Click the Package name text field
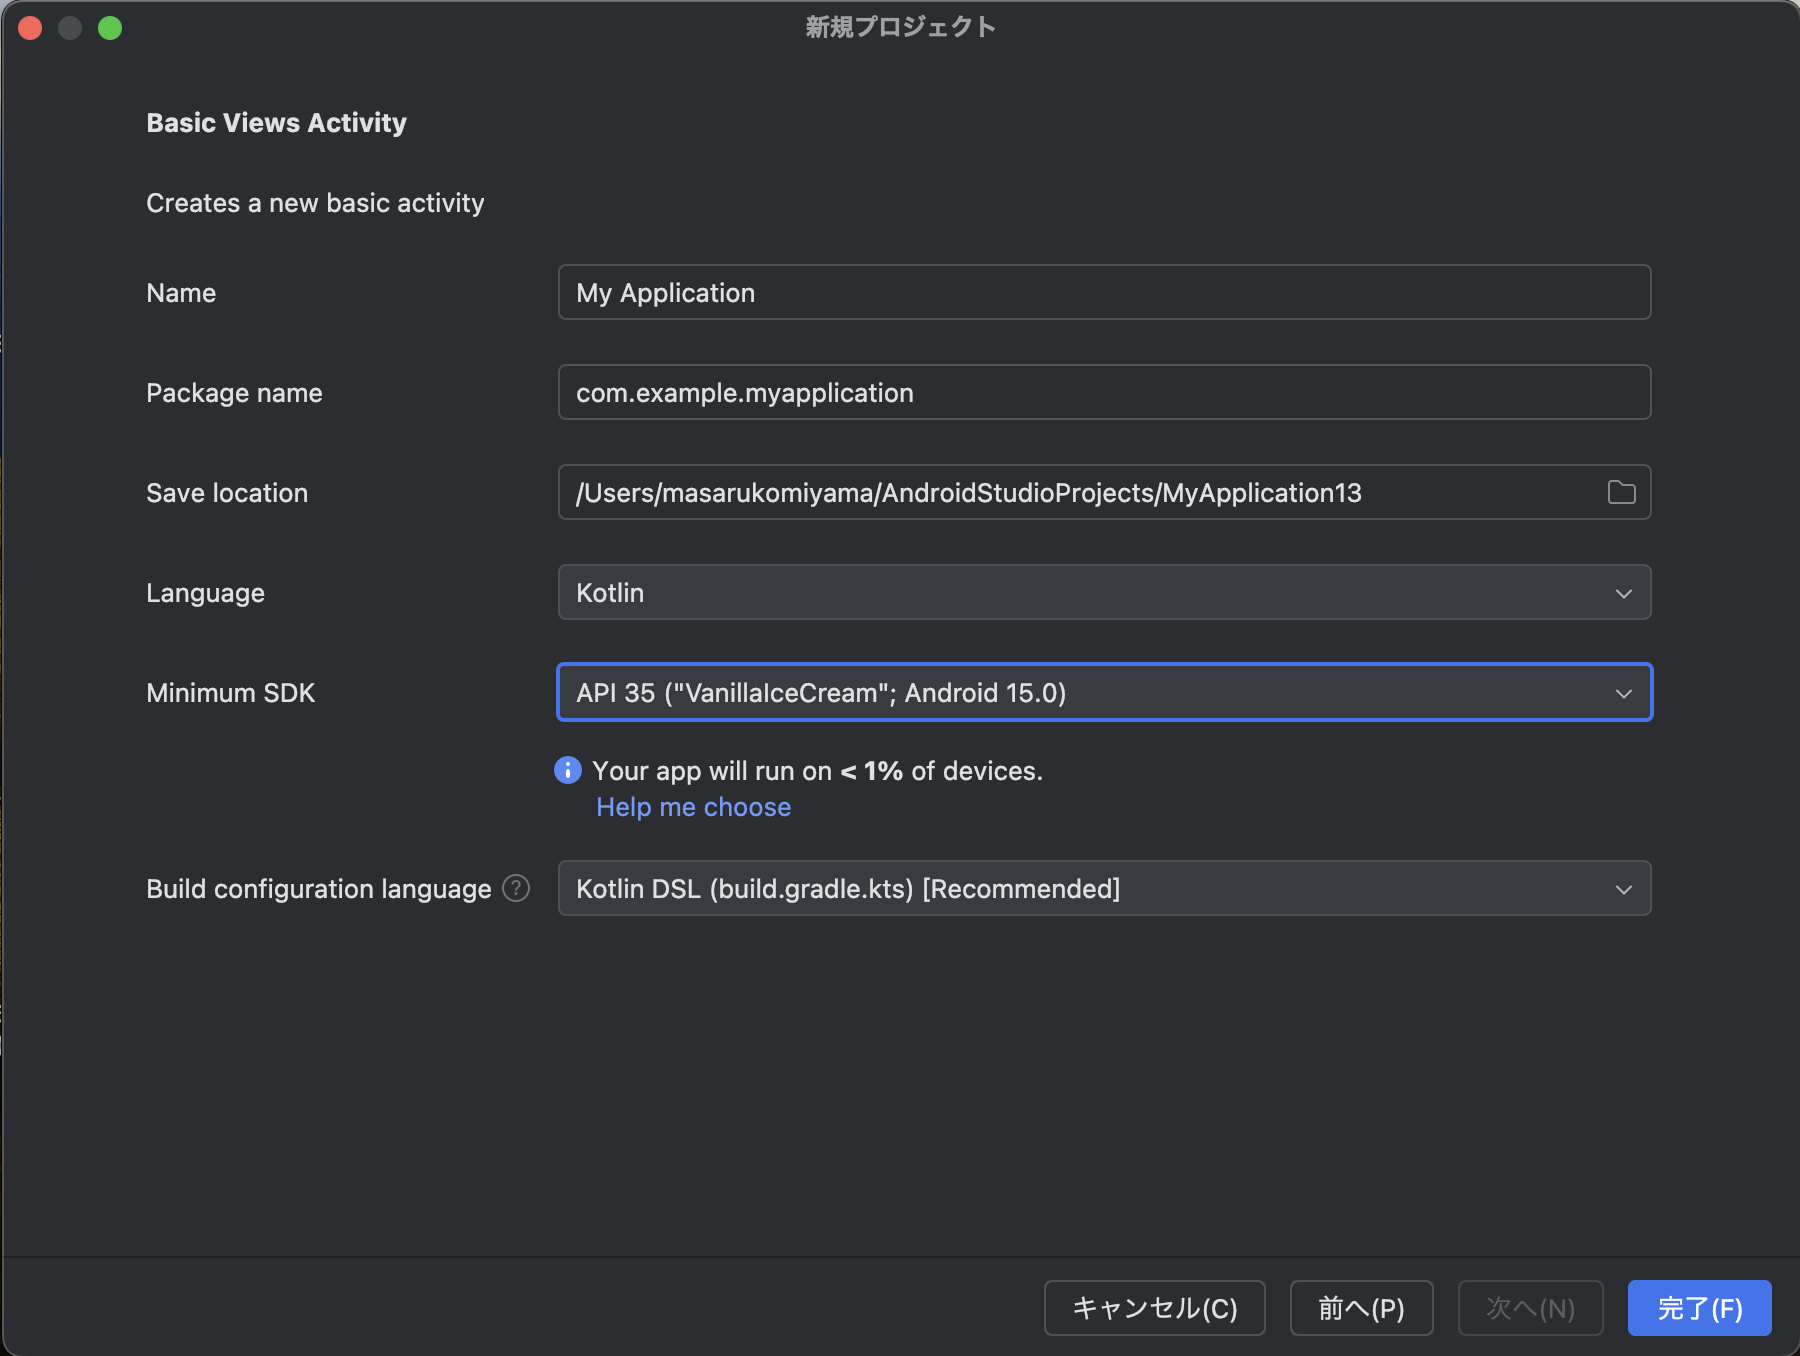The image size is (1800, 1356). pos(1104,393)
